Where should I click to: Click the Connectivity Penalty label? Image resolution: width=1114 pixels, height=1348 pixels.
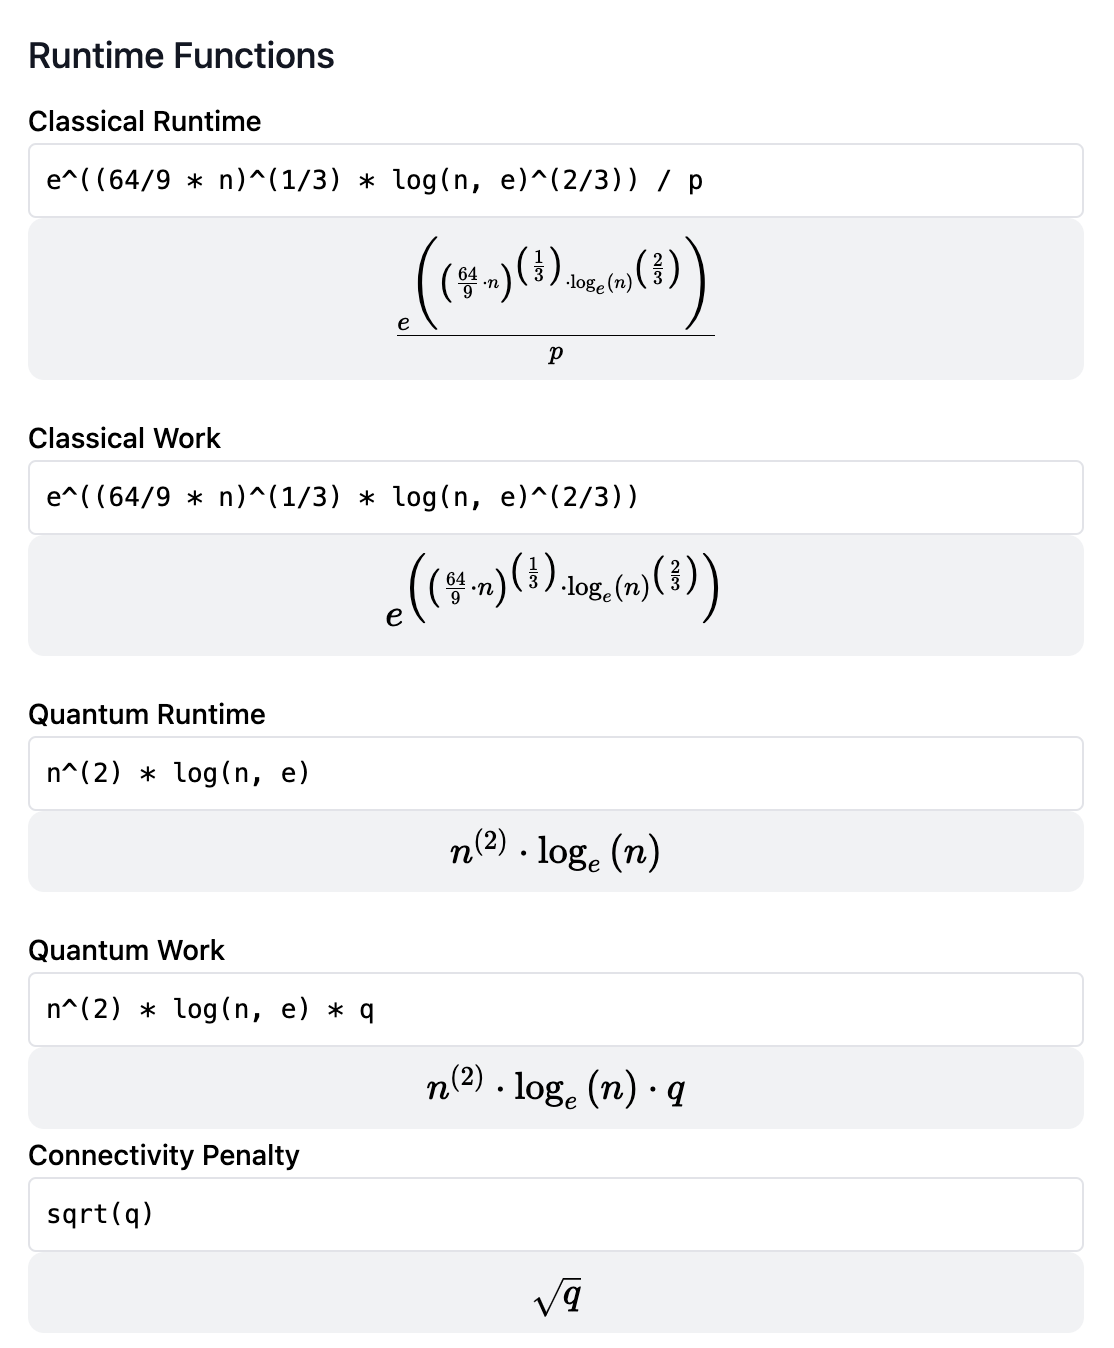click(164, 1156)
